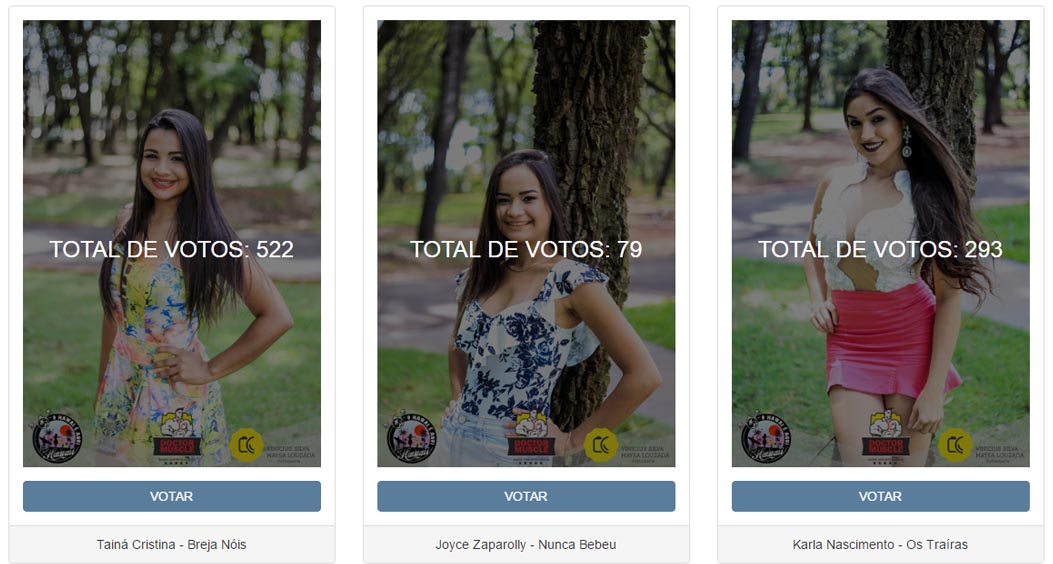
Task: Click the 'TOTAL DE VOTOS: 293' overlay text
Action: pyautogui.click(x=880, y=249)
